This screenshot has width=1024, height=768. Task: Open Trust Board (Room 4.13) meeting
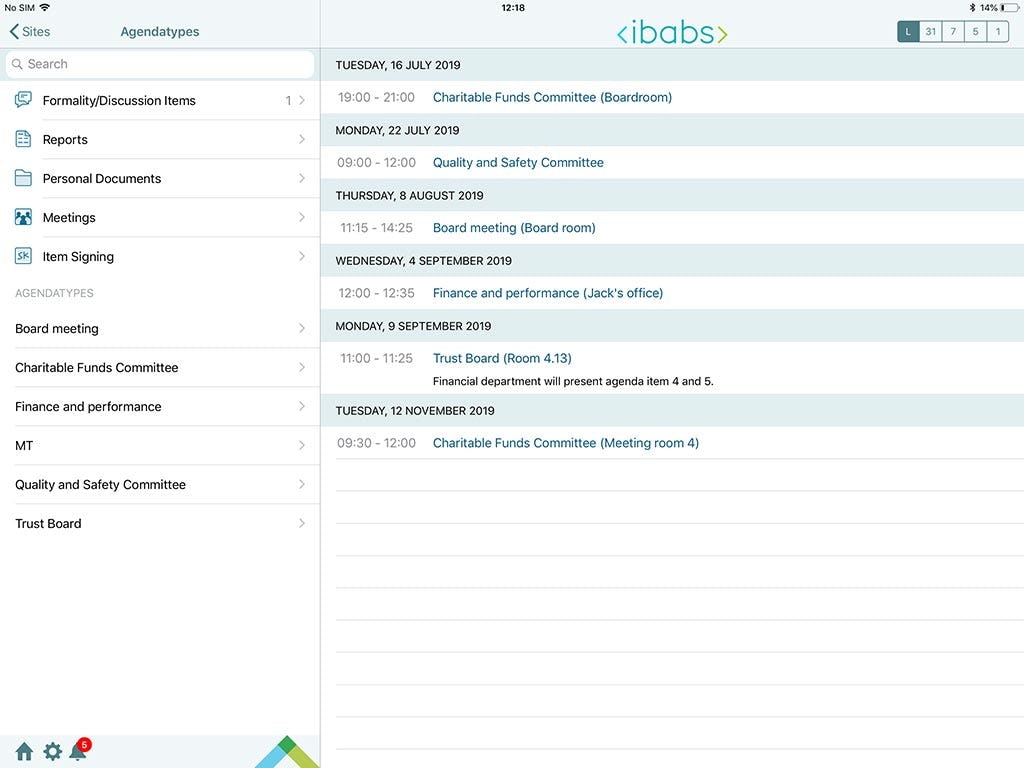(x=502, y=359)
